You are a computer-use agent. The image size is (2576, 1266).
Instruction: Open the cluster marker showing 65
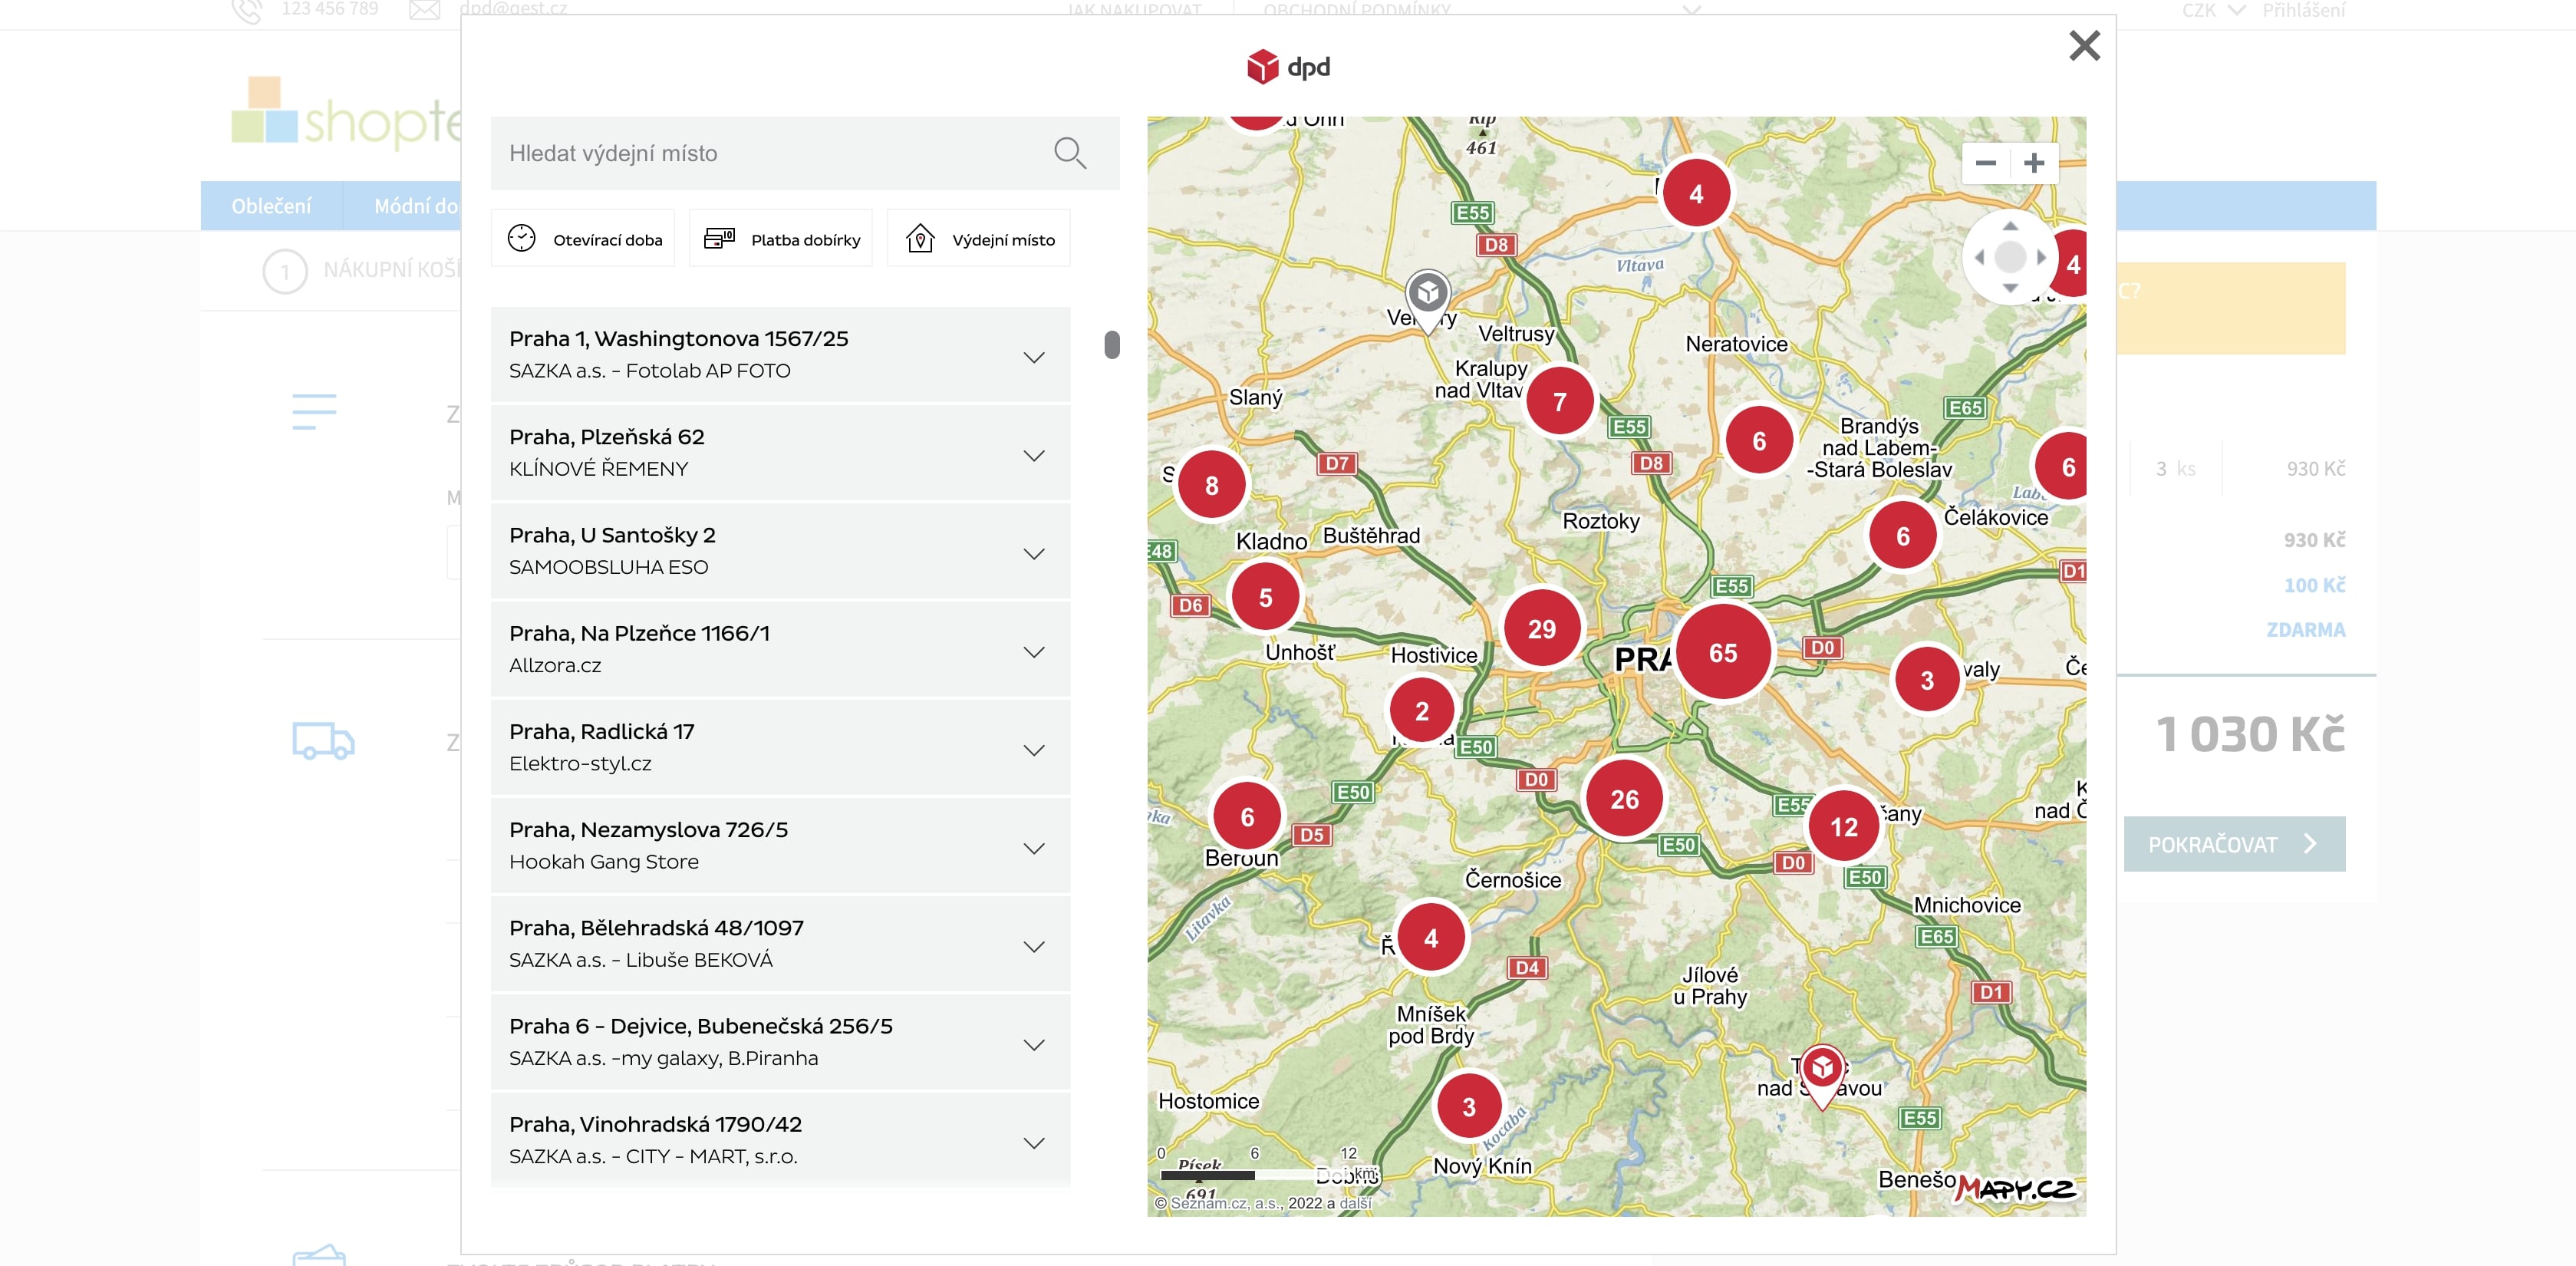(1723, 652)
